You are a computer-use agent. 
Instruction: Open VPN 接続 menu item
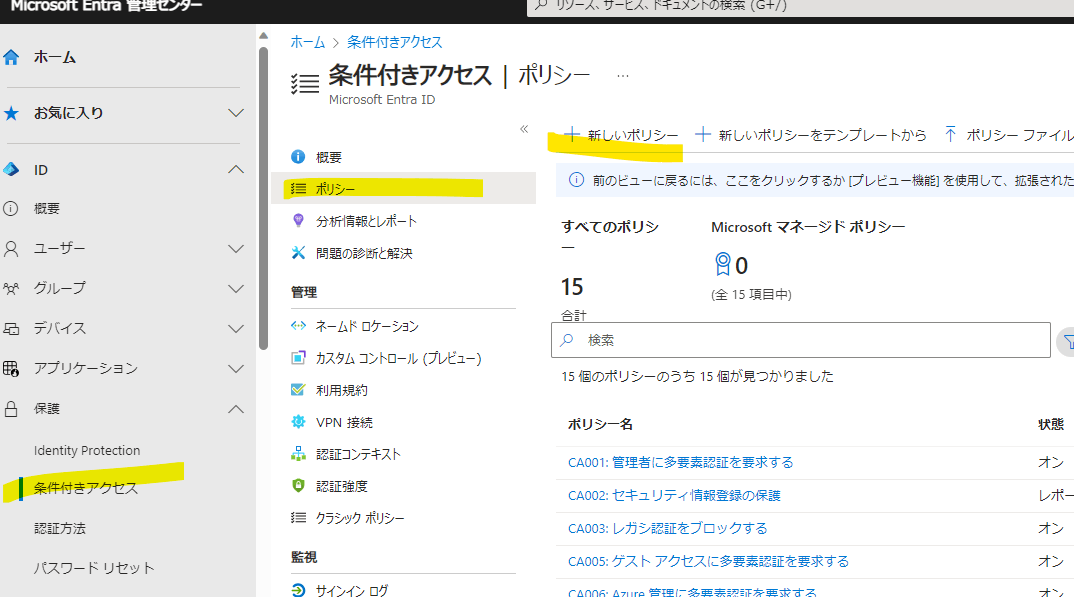click(344, 422)
